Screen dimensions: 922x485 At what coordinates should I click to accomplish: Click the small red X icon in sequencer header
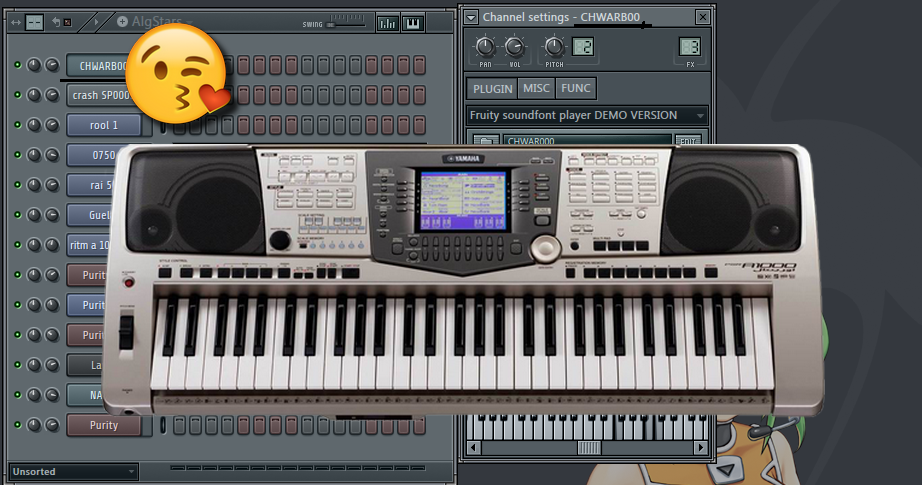(x=68, y=22)
